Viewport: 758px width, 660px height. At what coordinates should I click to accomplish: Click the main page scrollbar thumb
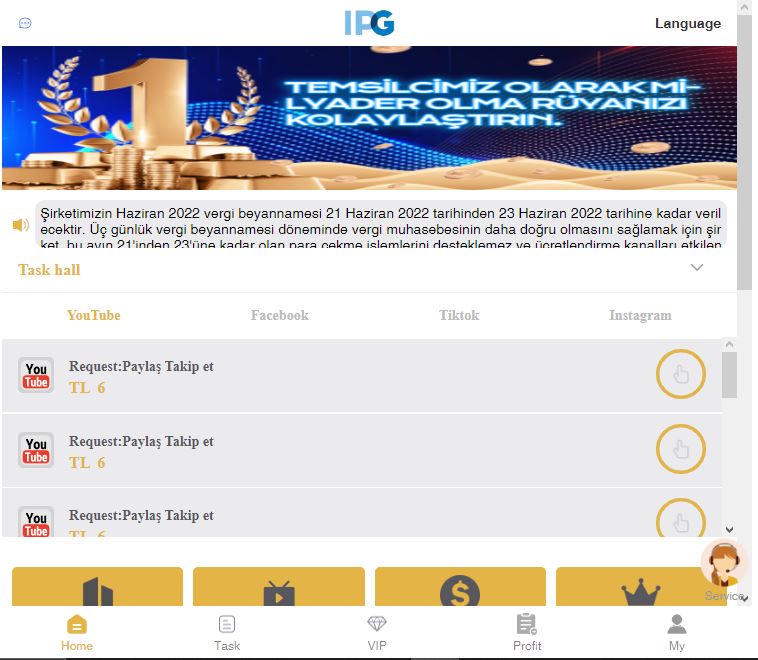coord(744,152)
